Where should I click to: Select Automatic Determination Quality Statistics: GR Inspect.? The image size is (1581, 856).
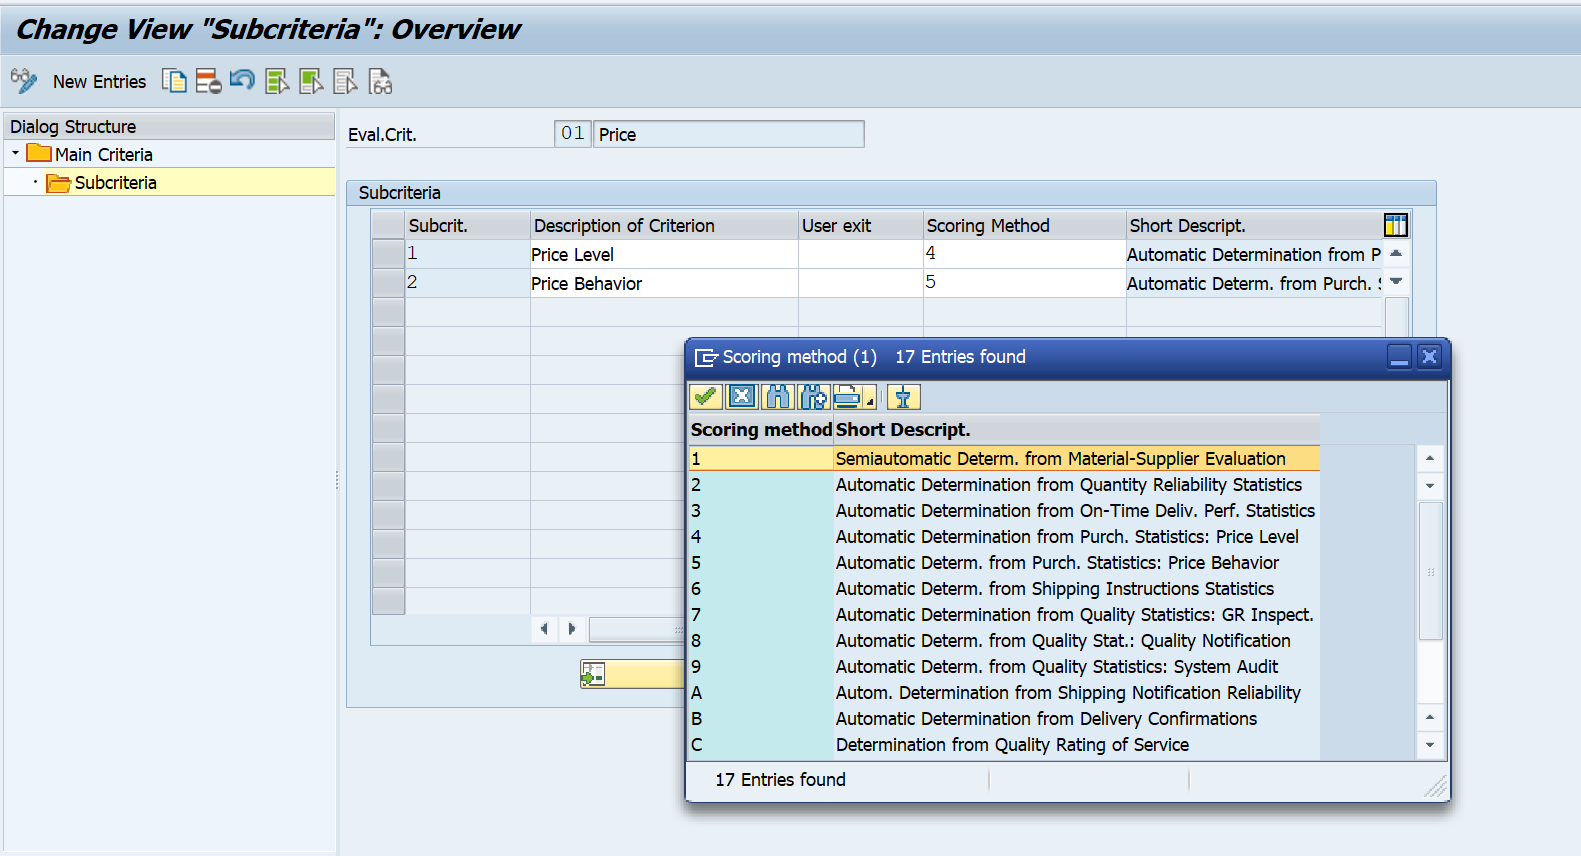click(1075, 615)
